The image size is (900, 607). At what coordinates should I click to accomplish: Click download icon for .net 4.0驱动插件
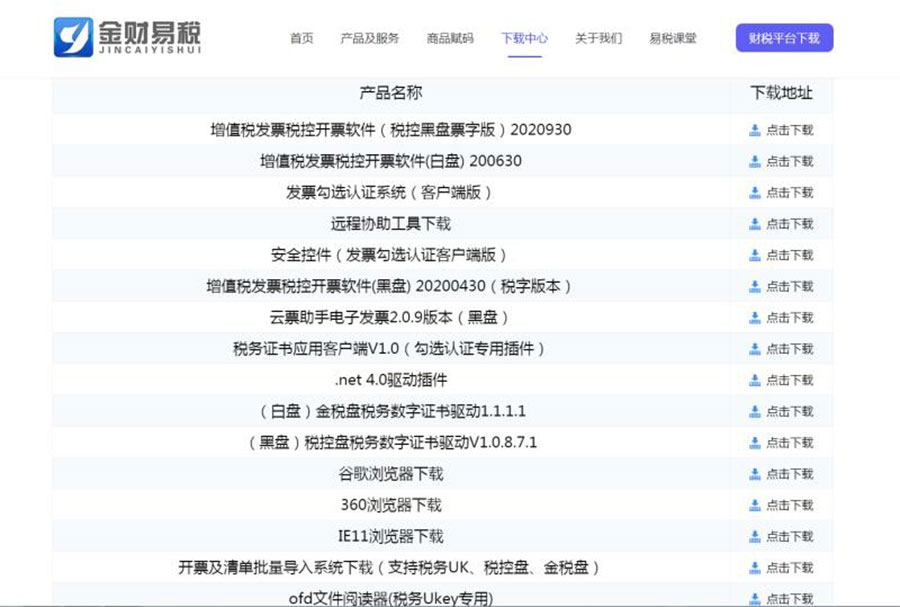(755, 380)
